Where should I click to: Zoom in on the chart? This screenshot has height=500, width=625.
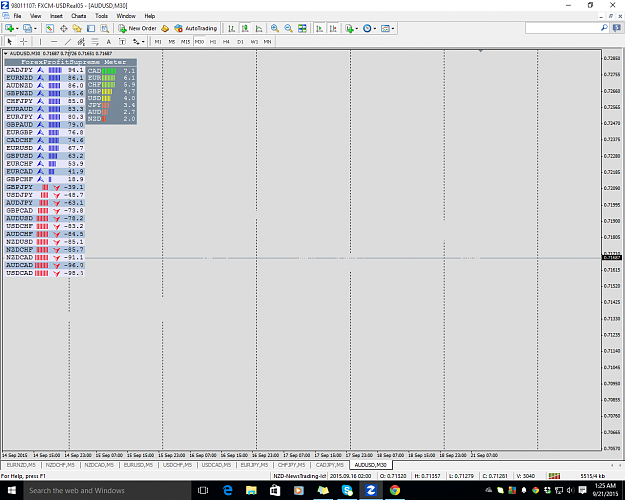(275, 28)
